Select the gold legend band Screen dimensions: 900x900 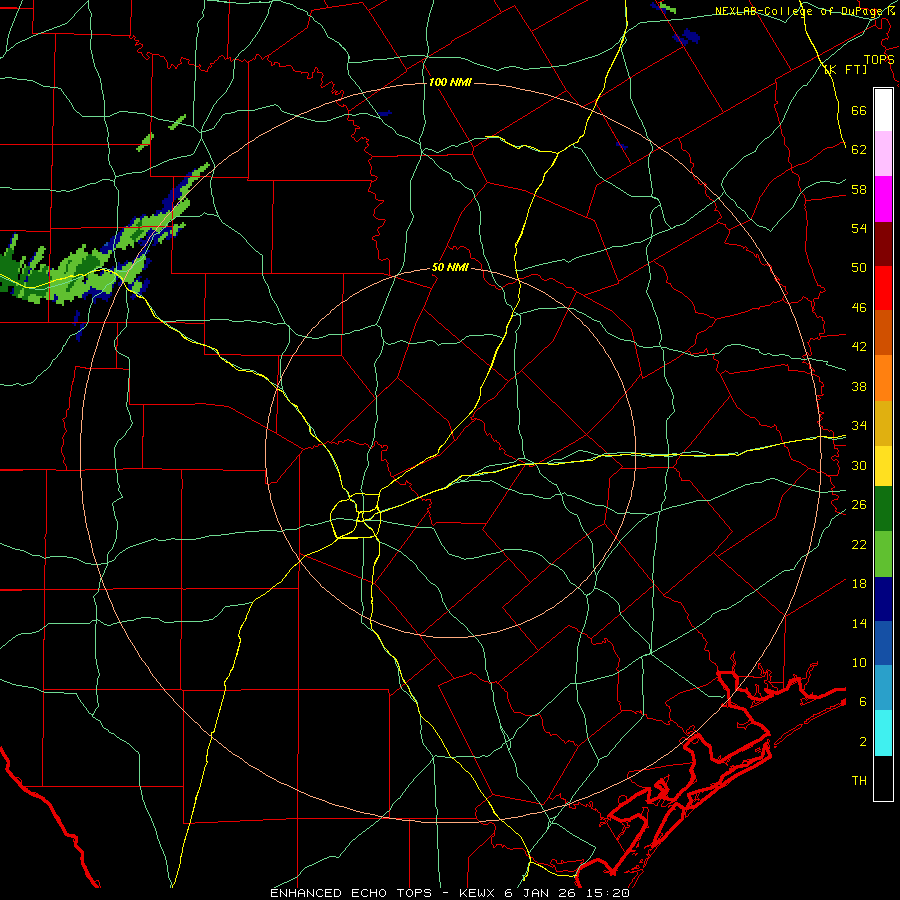[x=883, y=423]
